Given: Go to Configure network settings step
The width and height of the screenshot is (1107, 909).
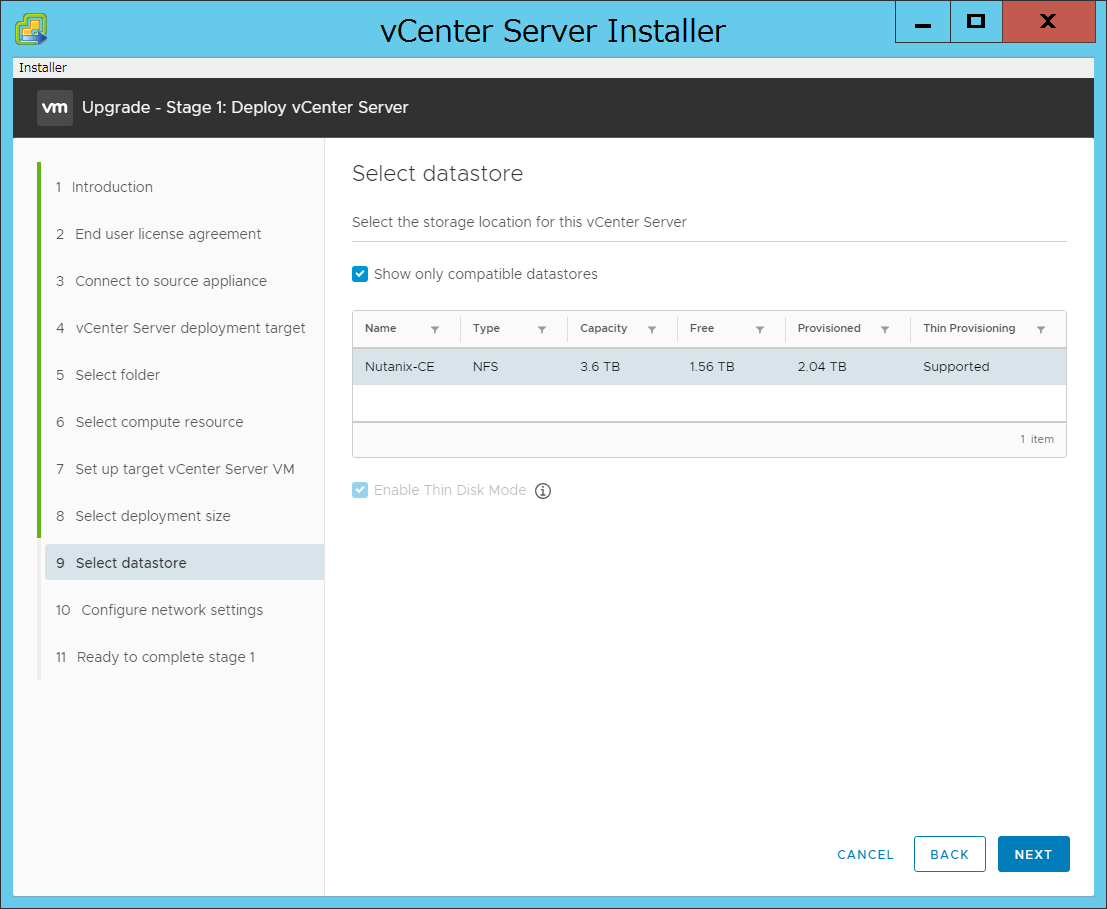Looking at the screenshot, I should 160,610.
